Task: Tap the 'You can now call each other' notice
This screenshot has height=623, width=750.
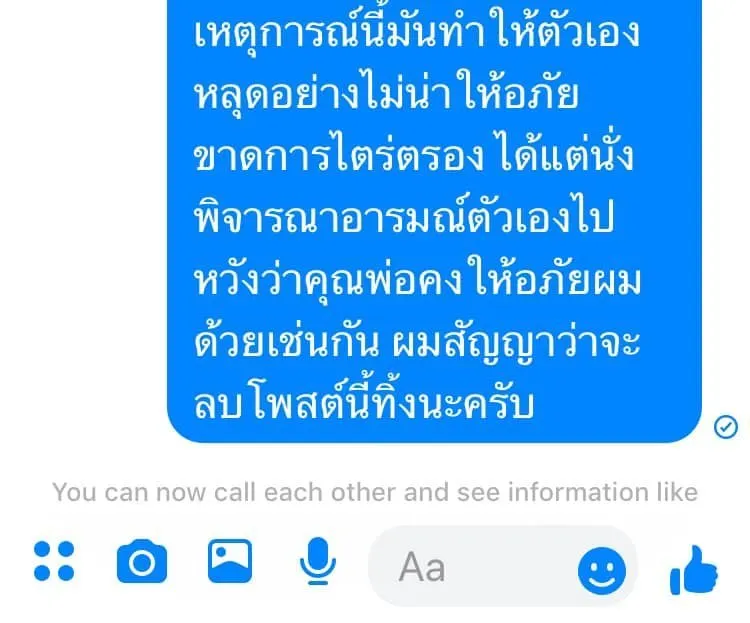Action: tap(375, 492)
